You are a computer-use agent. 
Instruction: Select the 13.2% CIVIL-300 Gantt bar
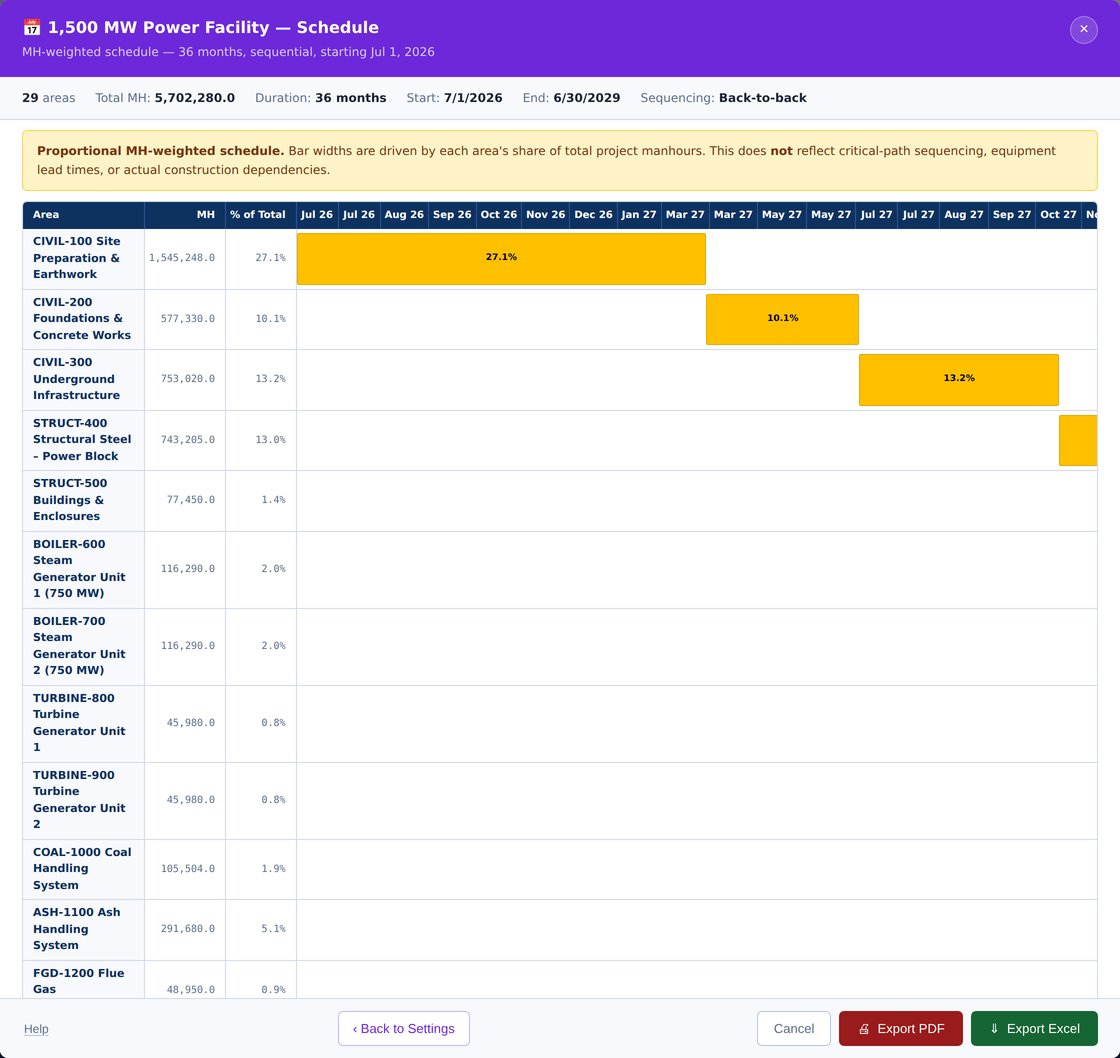pos(959,379)
